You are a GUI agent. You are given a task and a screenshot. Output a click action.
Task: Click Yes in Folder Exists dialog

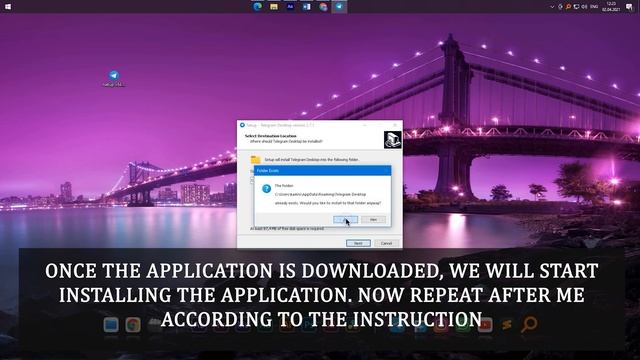346,220
